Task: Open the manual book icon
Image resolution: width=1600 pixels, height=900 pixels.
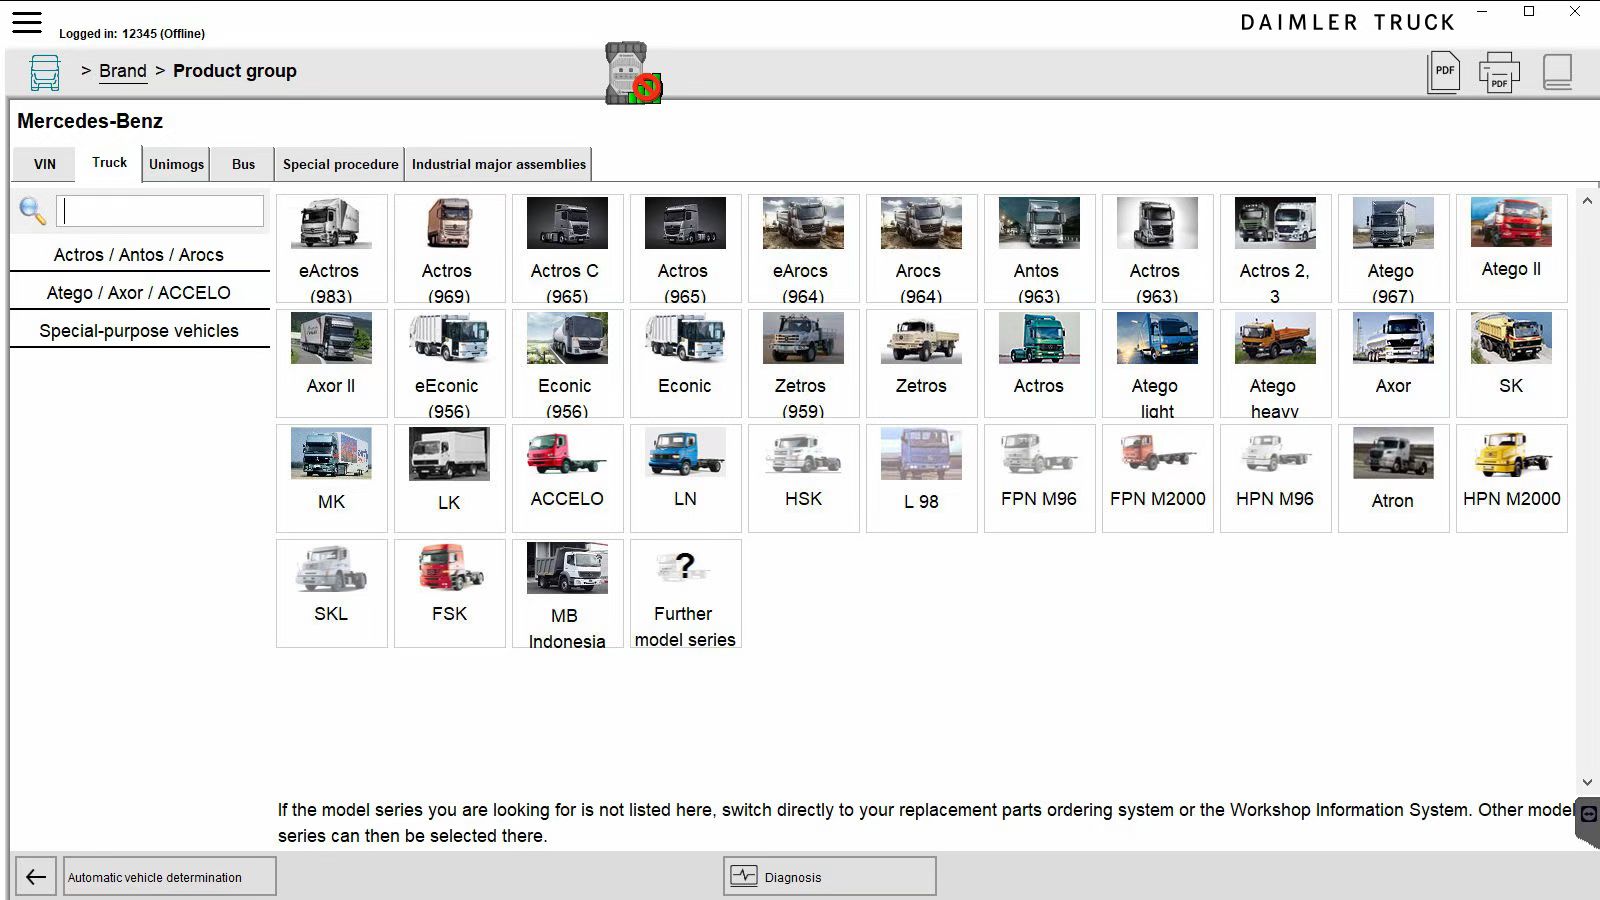Action: pyautogui.click(x=1557, y=72)
